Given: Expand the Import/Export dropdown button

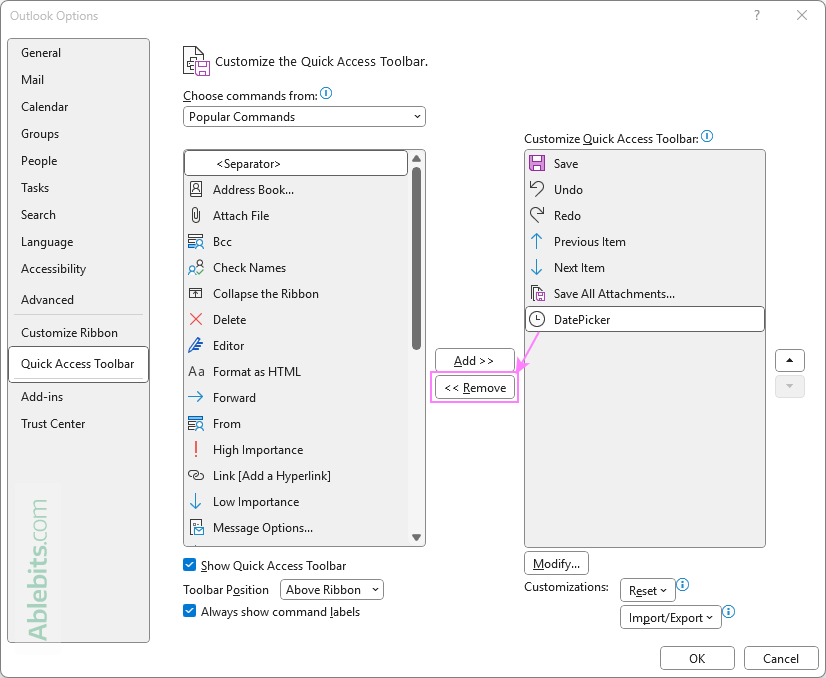Looking at the screenshot, I should [x=671, y=617].
